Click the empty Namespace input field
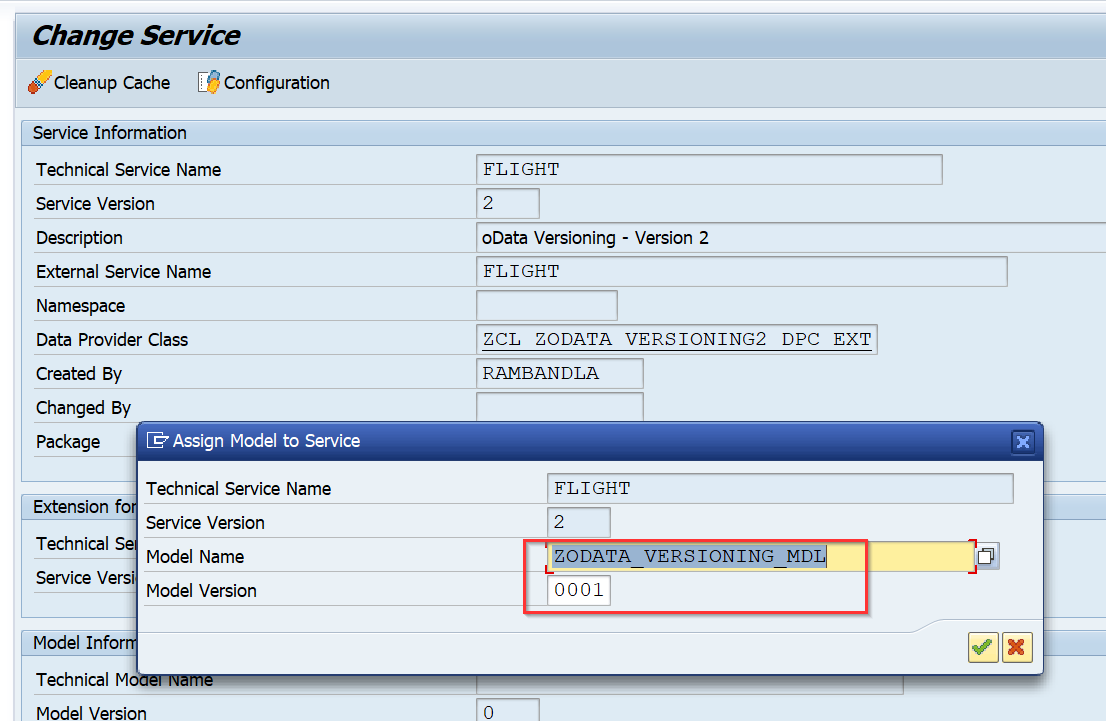 coord(546,305)
